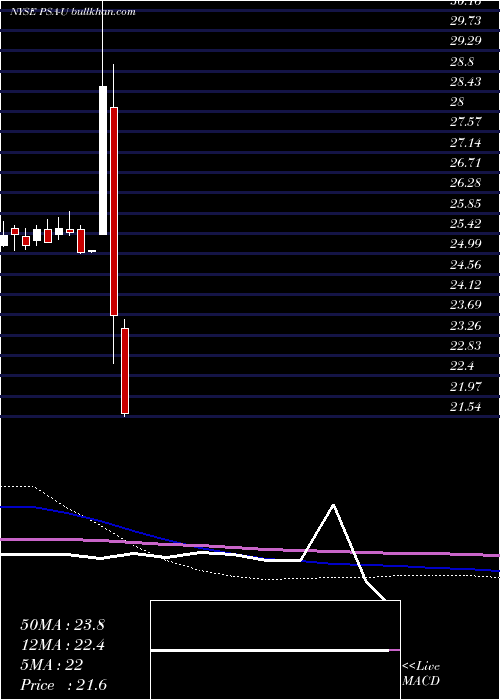Click the peak of the white indicator line

click(333, 505)
